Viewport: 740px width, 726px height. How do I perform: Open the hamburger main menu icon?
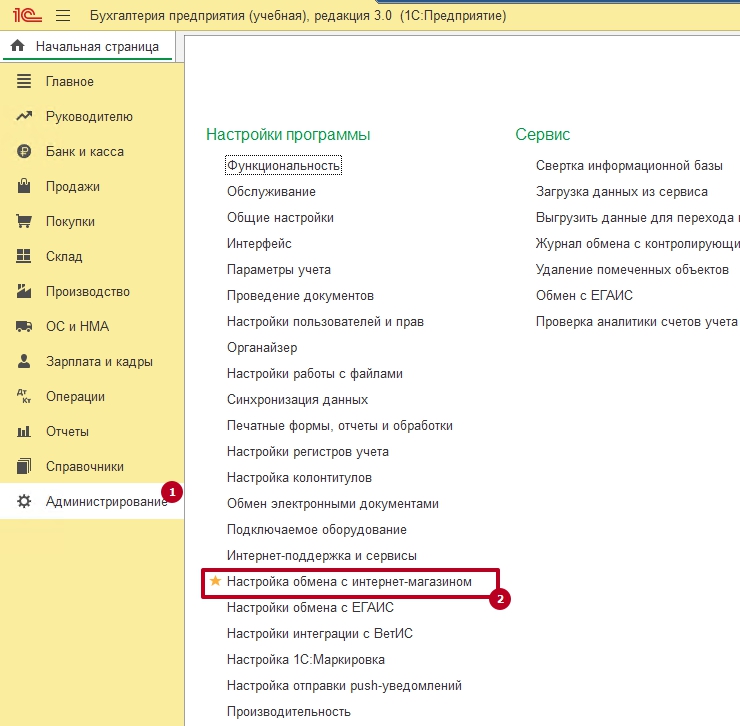[x=63, y=16]
